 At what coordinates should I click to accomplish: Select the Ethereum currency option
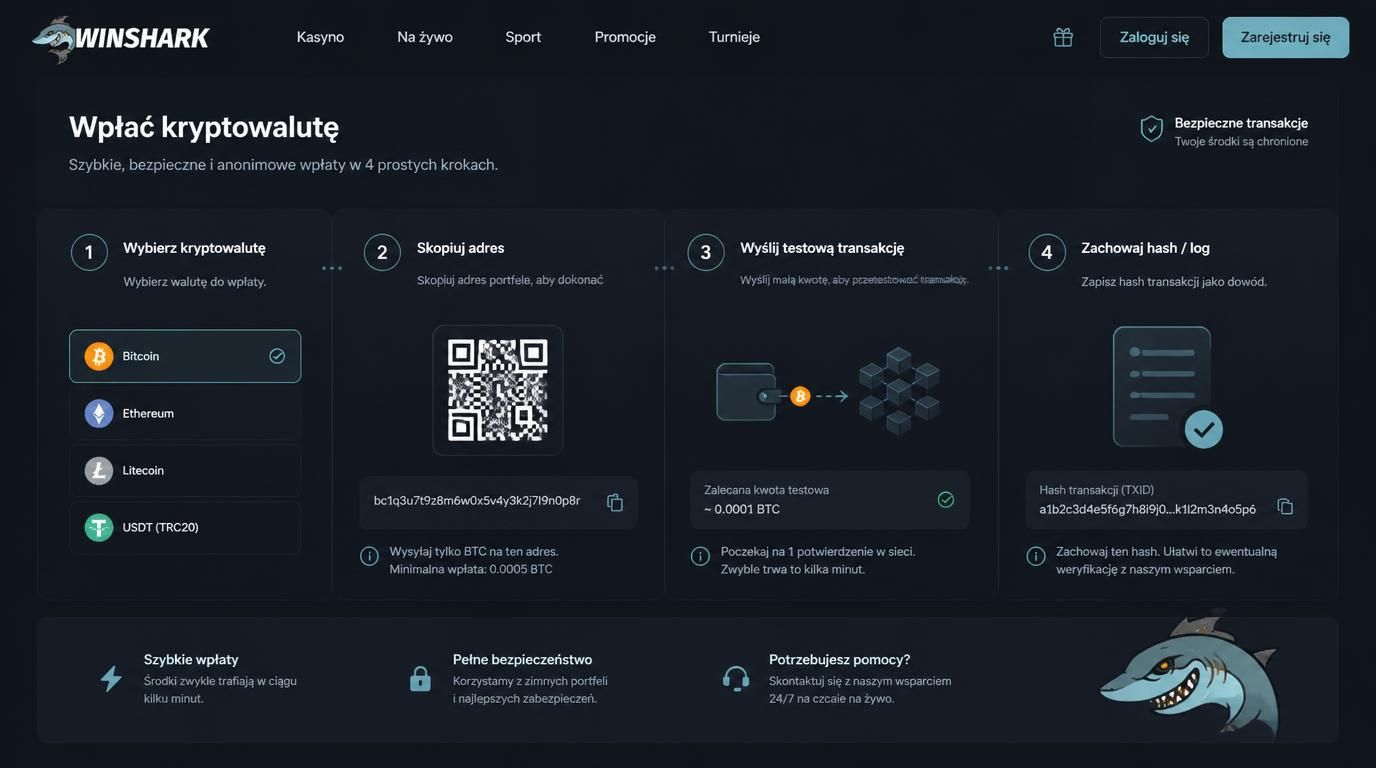[x=185, y=413]
